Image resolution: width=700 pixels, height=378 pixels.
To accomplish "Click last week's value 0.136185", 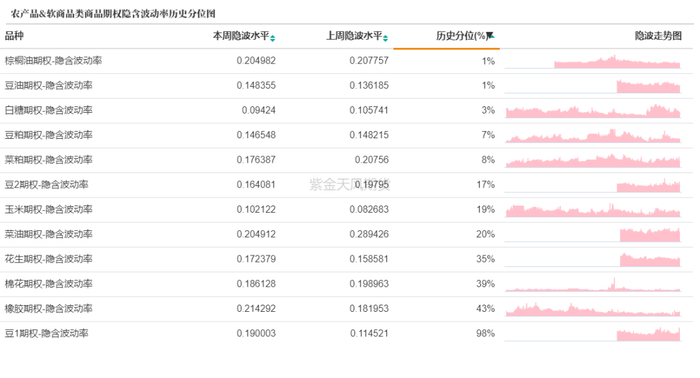I will [369, 85].
